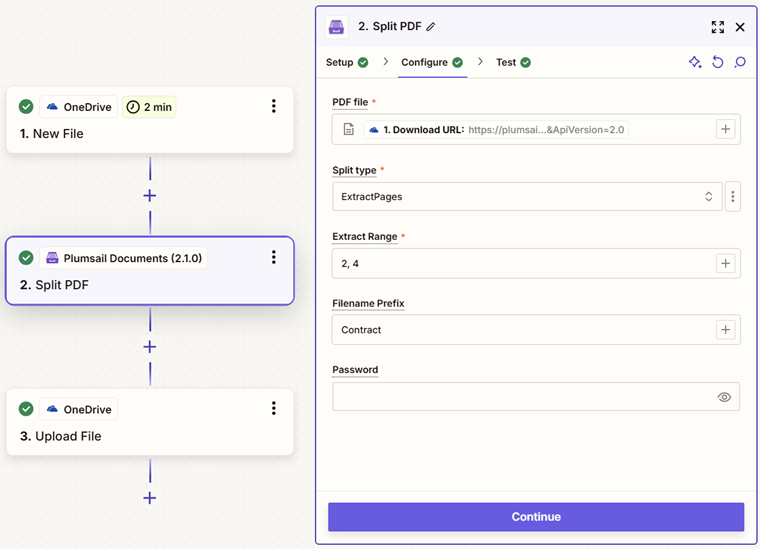Click the plus button in PDF file field
The height and width of the screenshot is (549, 760).
click(726, 129)
